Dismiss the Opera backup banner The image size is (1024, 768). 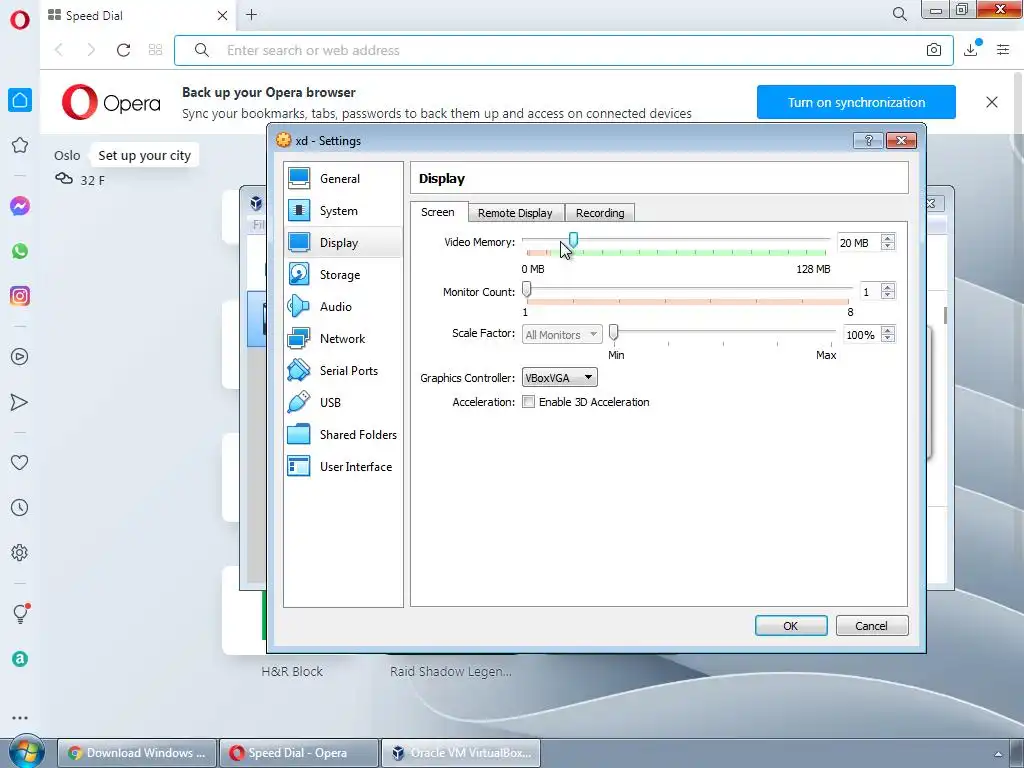coord(991,102)
